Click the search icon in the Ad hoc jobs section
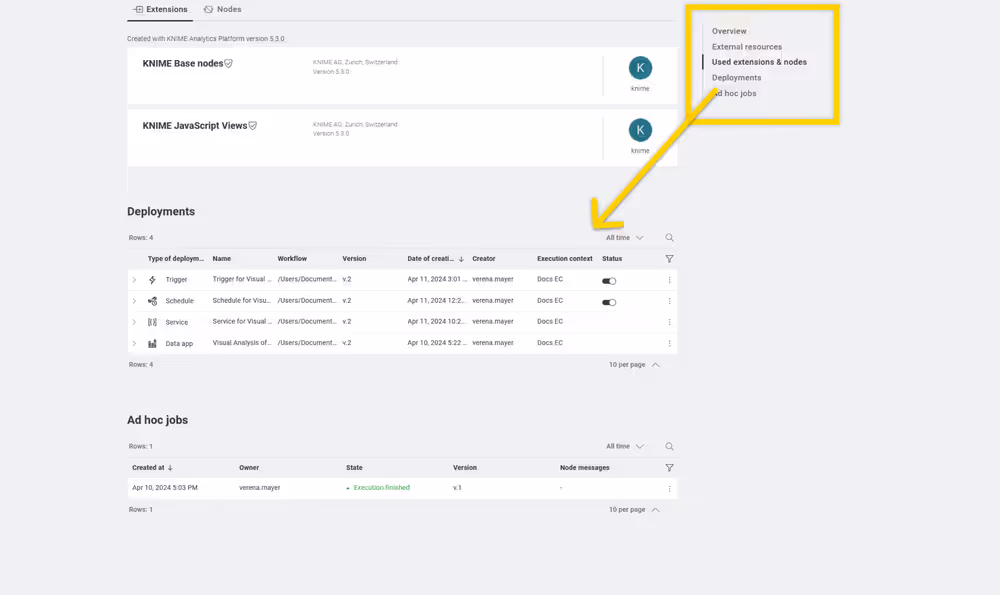Screen dimensions: 1000x595 (x=669, y=446)
